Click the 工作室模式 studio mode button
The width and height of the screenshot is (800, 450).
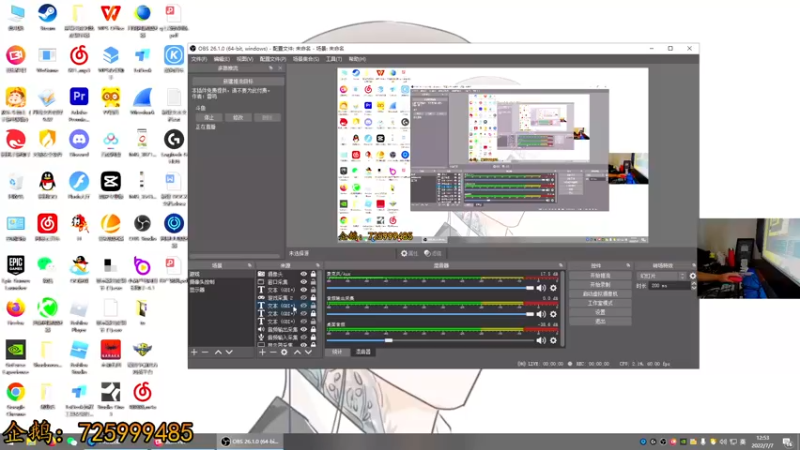[x=600, y=303]
